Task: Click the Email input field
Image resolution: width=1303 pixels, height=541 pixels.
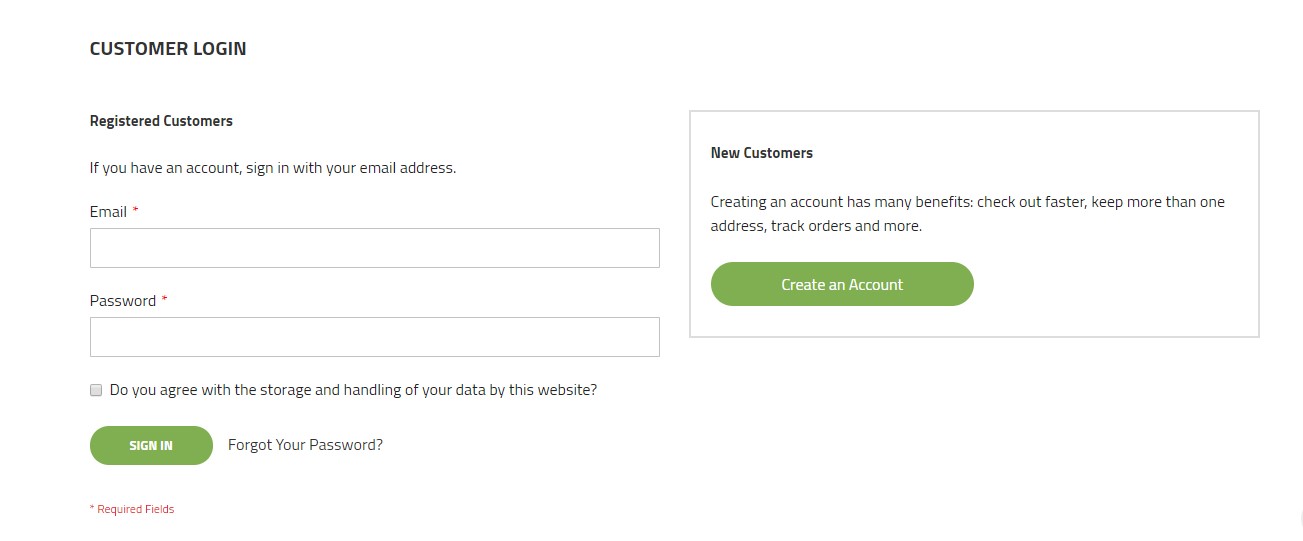Action: pos(374,248)
